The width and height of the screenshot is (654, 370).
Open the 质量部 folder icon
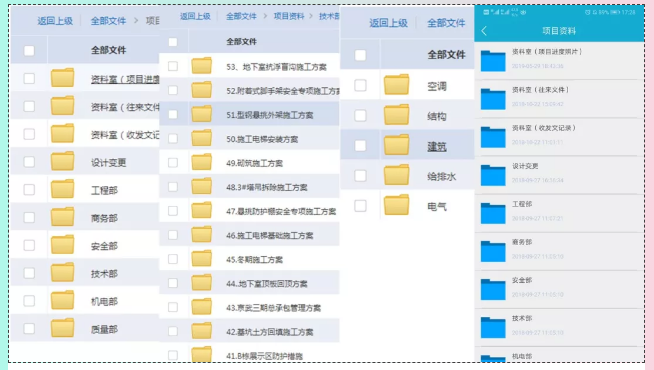pyautogui.click(x=63, y=328)
